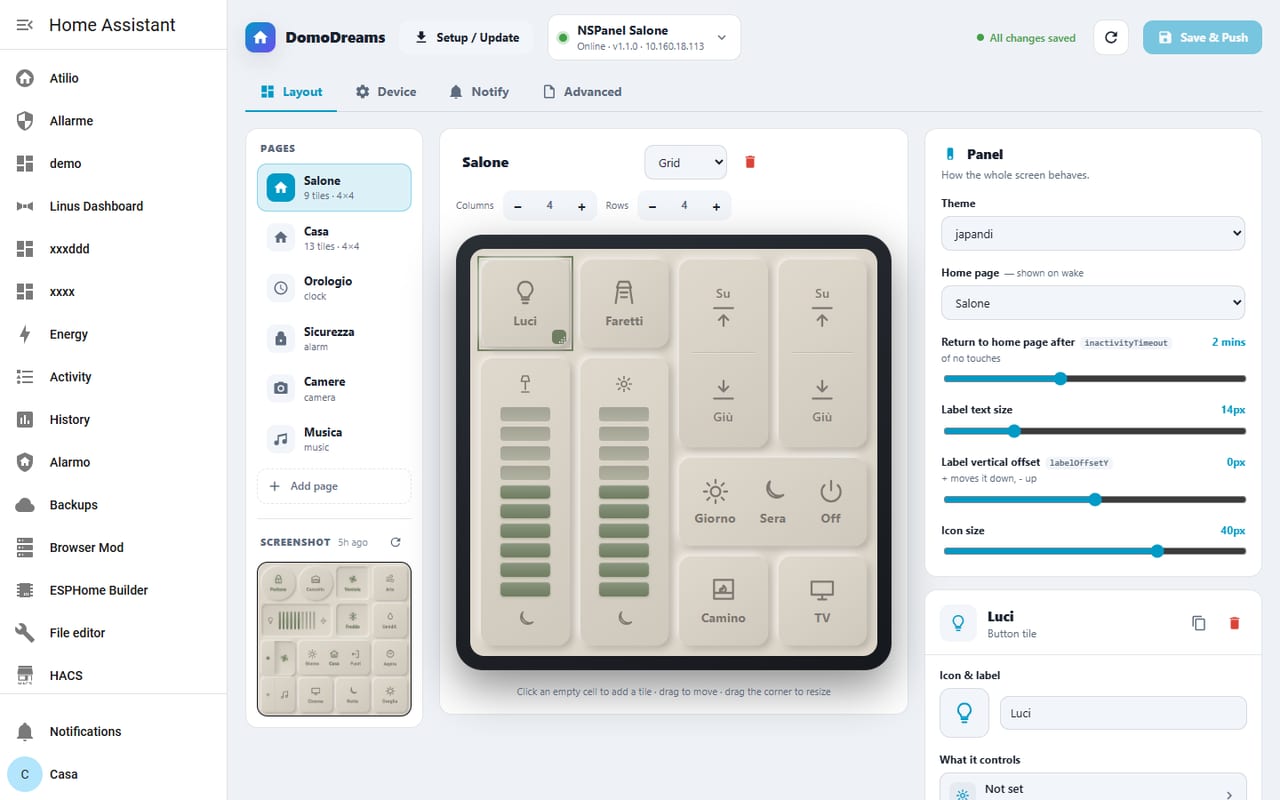This screenshot has width=1280, height=800.
Task: Open Backups cloud item in sidebar
Action: pyautogui.click(x=113, y=505)
